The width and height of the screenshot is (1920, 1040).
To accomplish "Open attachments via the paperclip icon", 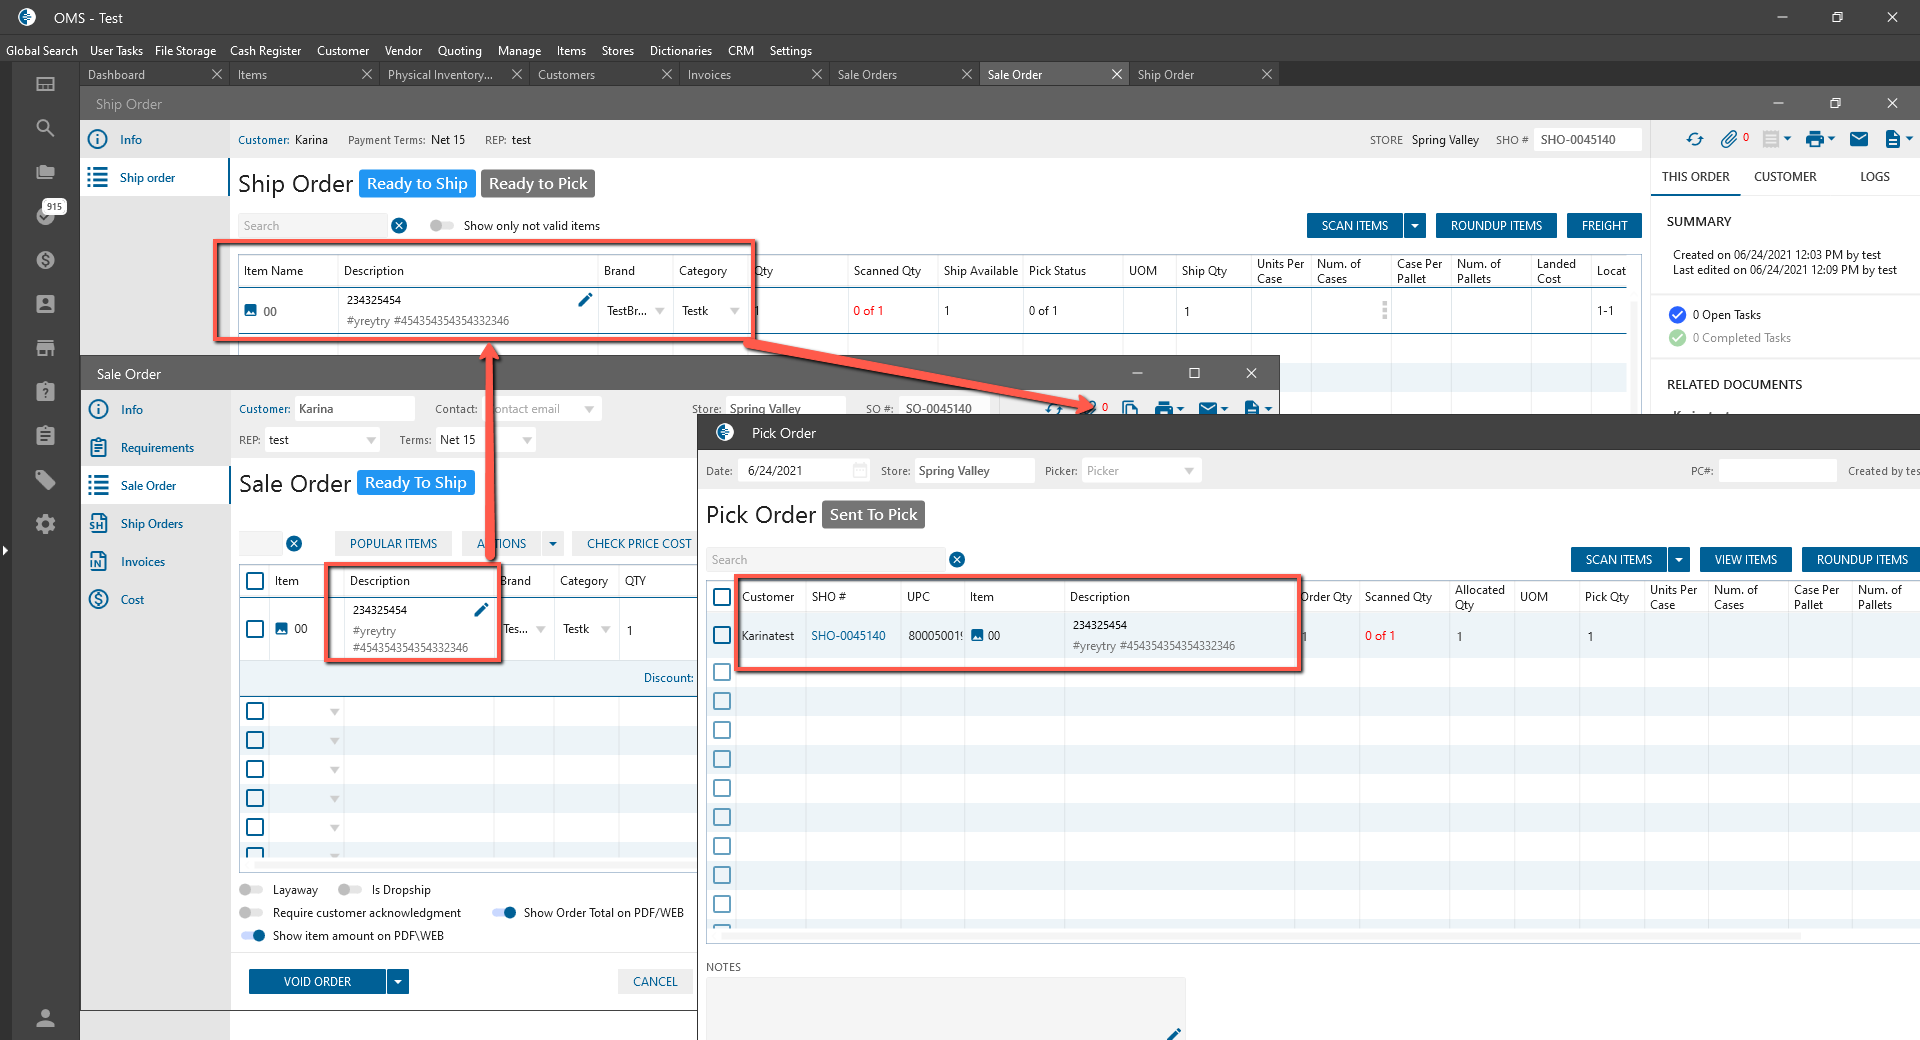I will pos(1728,140).
